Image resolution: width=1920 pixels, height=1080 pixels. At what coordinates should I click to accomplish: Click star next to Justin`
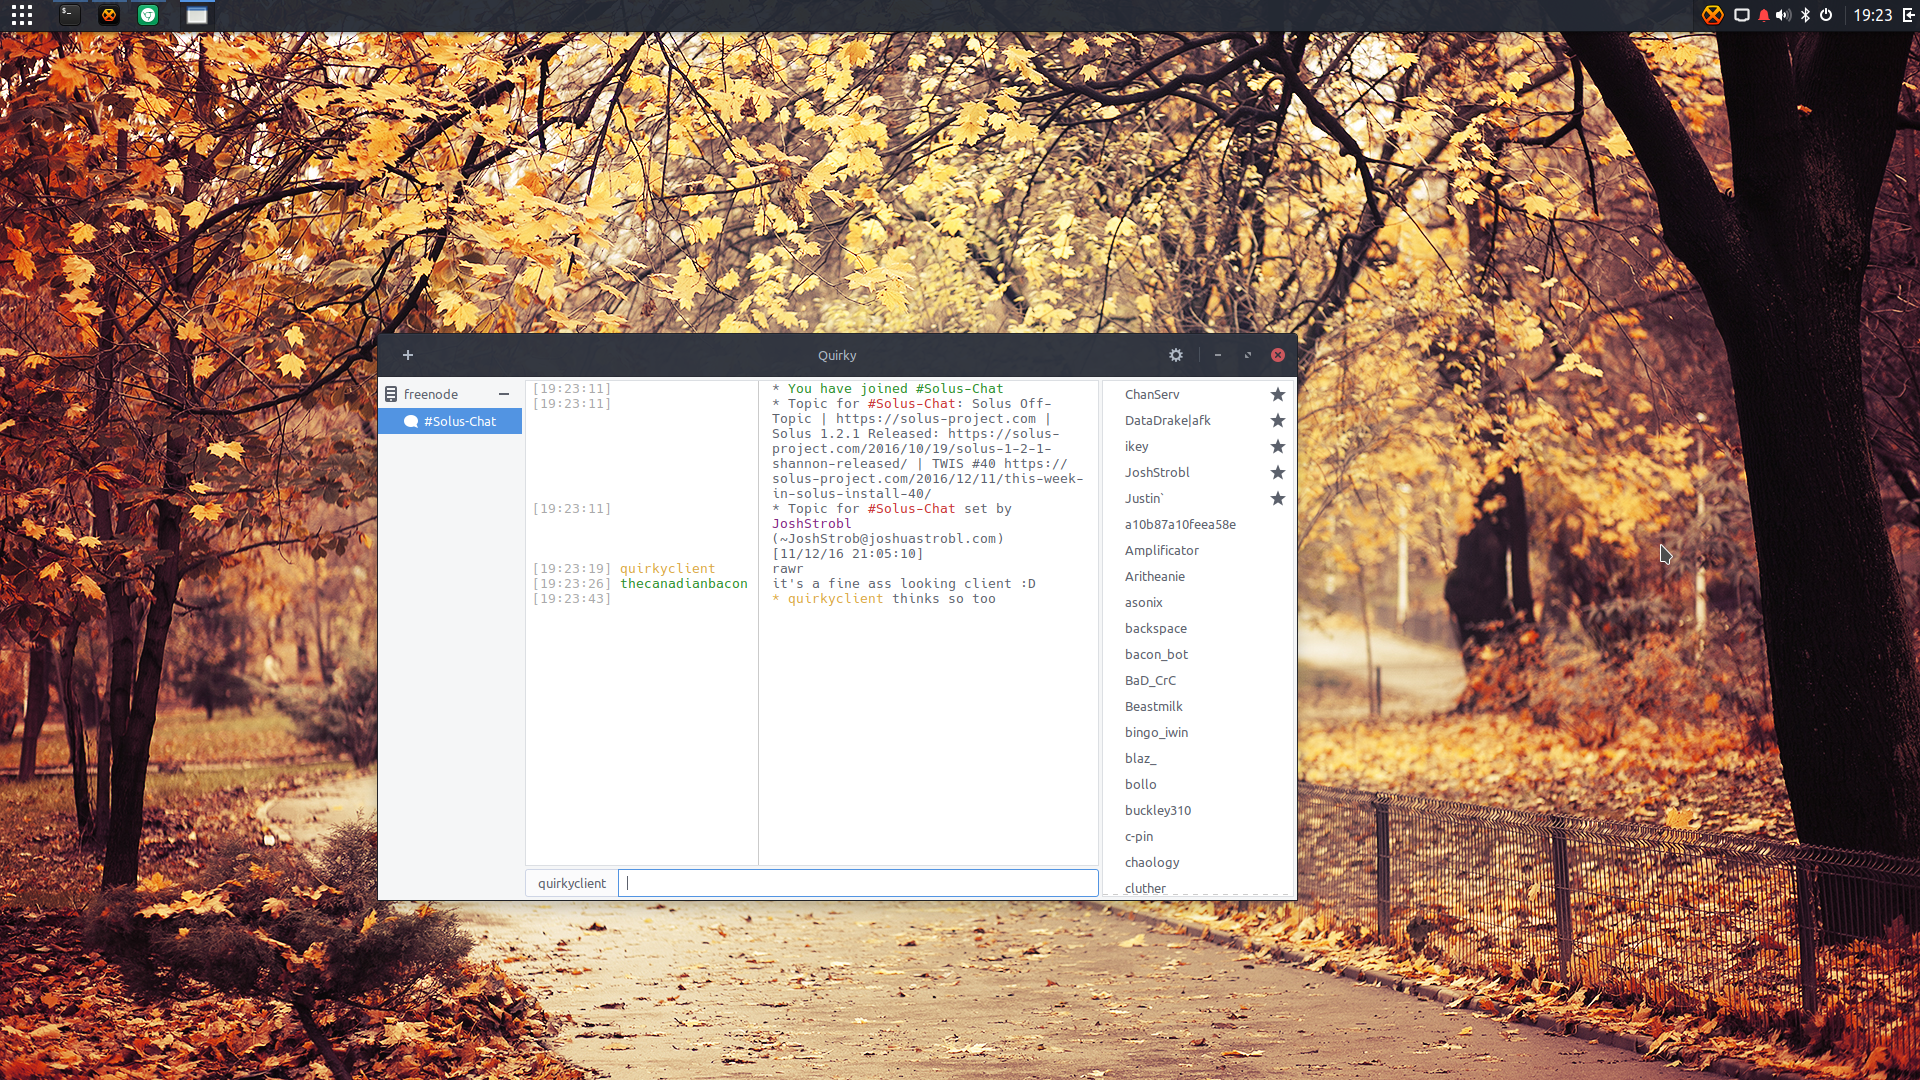coord(1277,498)
